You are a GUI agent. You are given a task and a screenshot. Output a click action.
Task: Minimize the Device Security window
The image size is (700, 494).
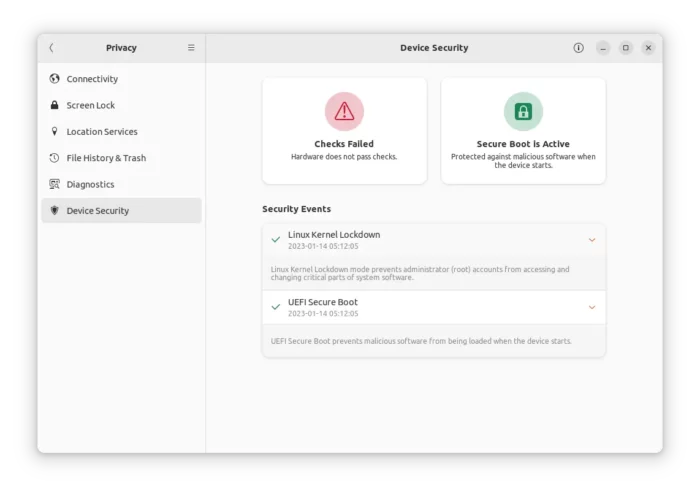[x=603, y=48]
